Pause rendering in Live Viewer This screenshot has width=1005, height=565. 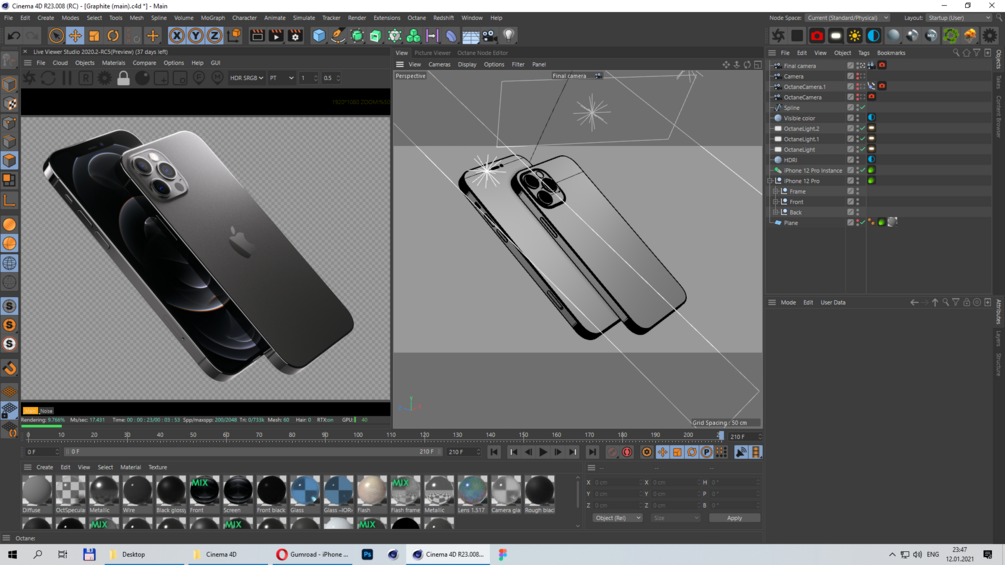tap(67, 78)
